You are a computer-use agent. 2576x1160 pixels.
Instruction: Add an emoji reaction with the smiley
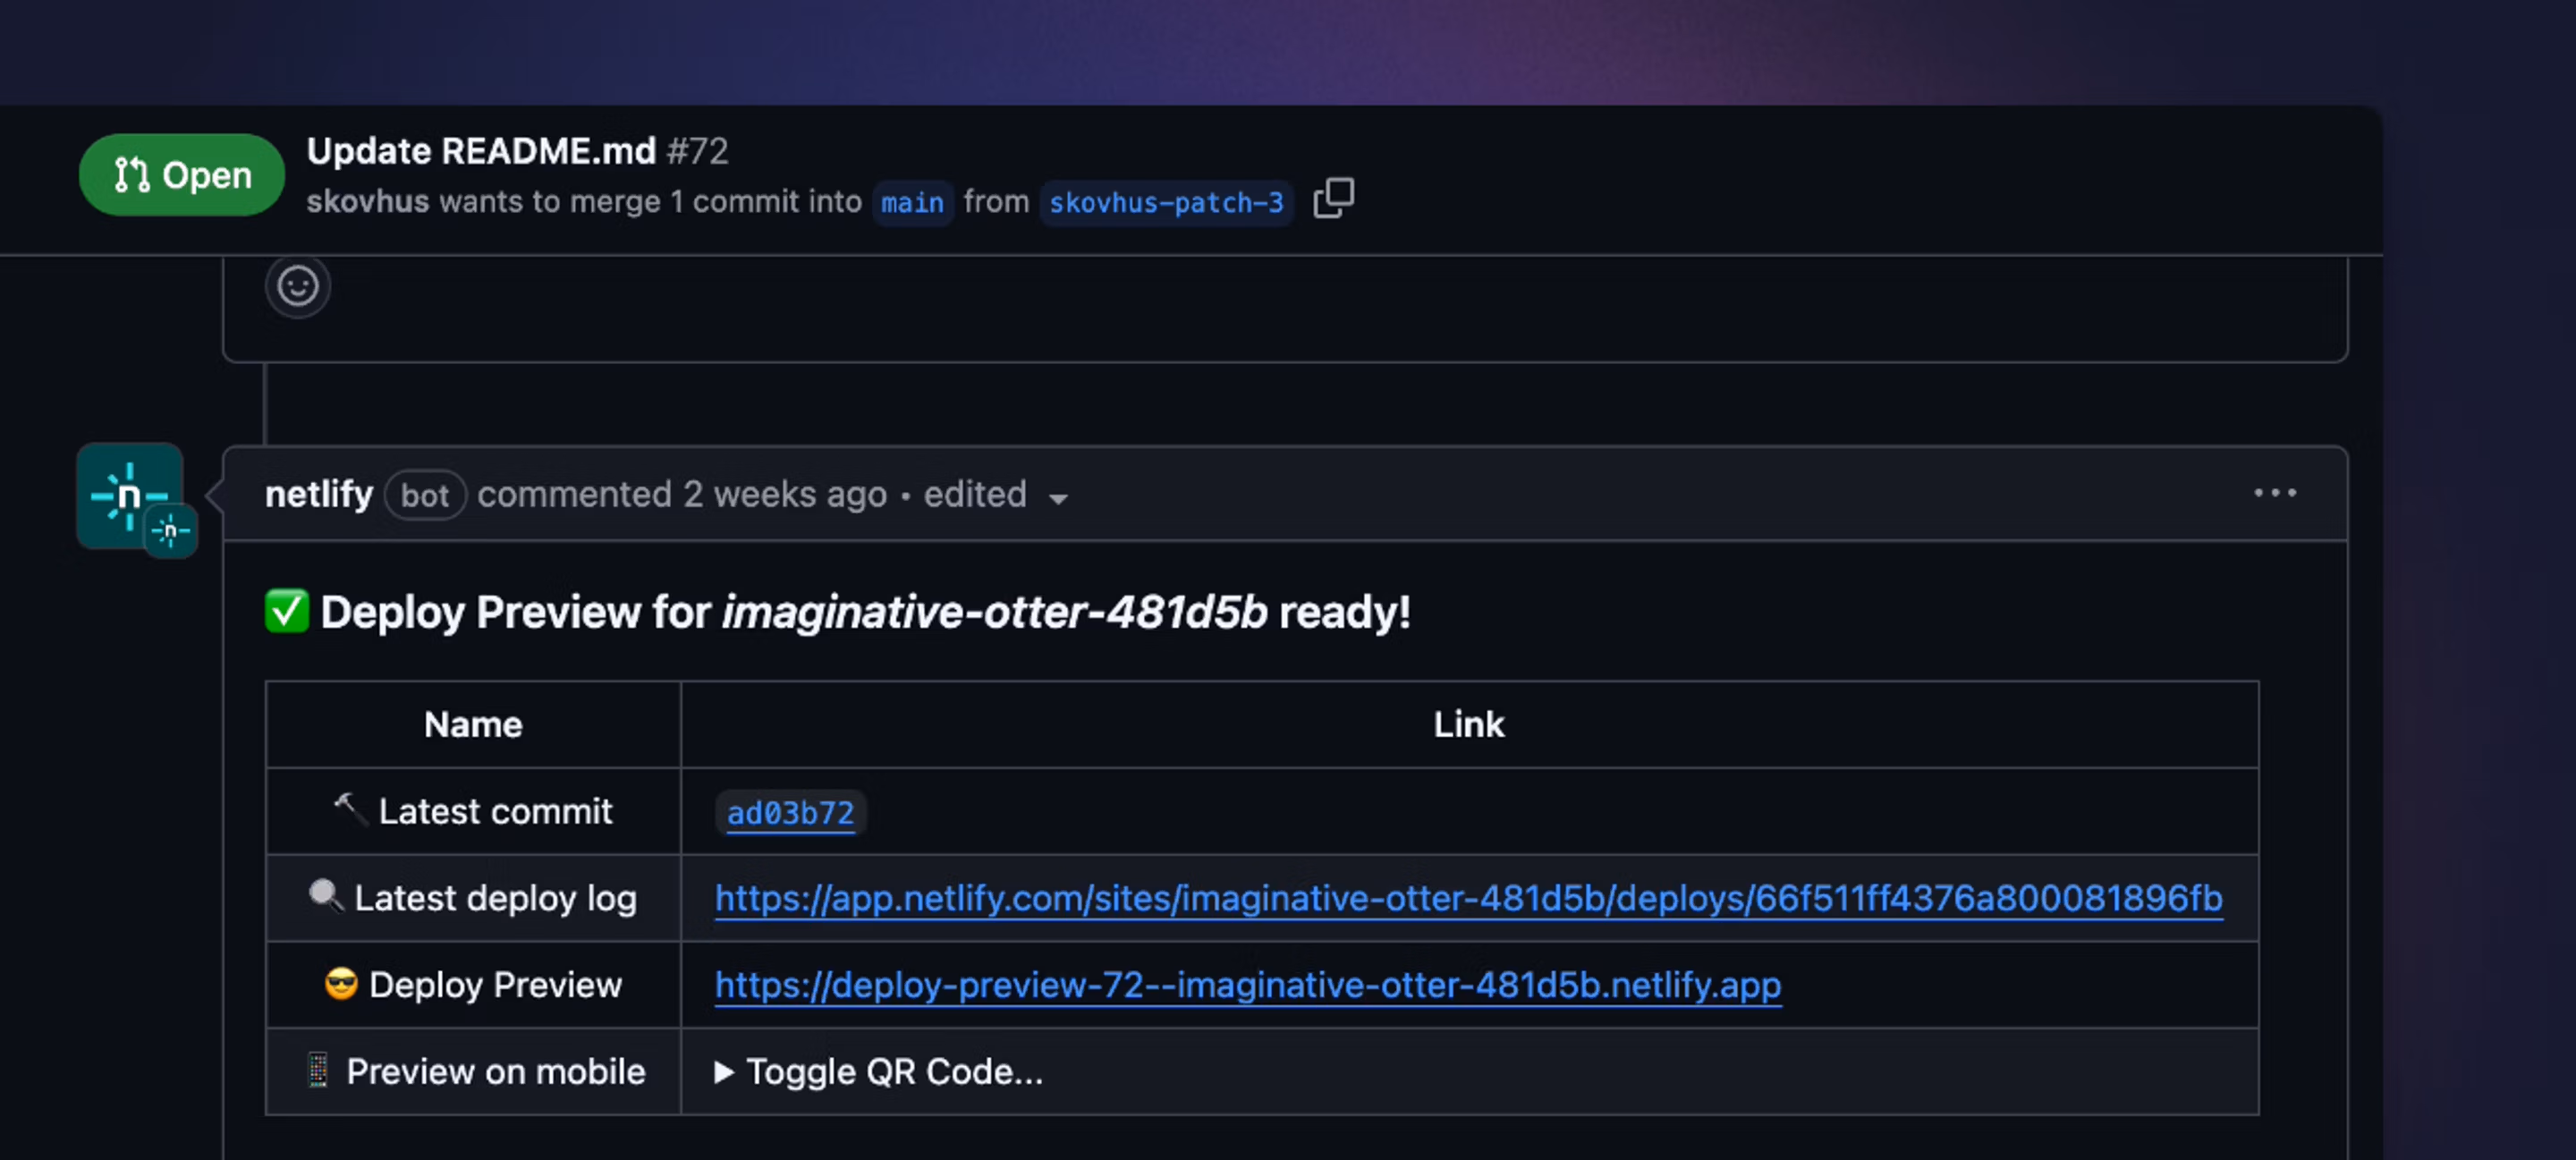click(x=298, y=287)
